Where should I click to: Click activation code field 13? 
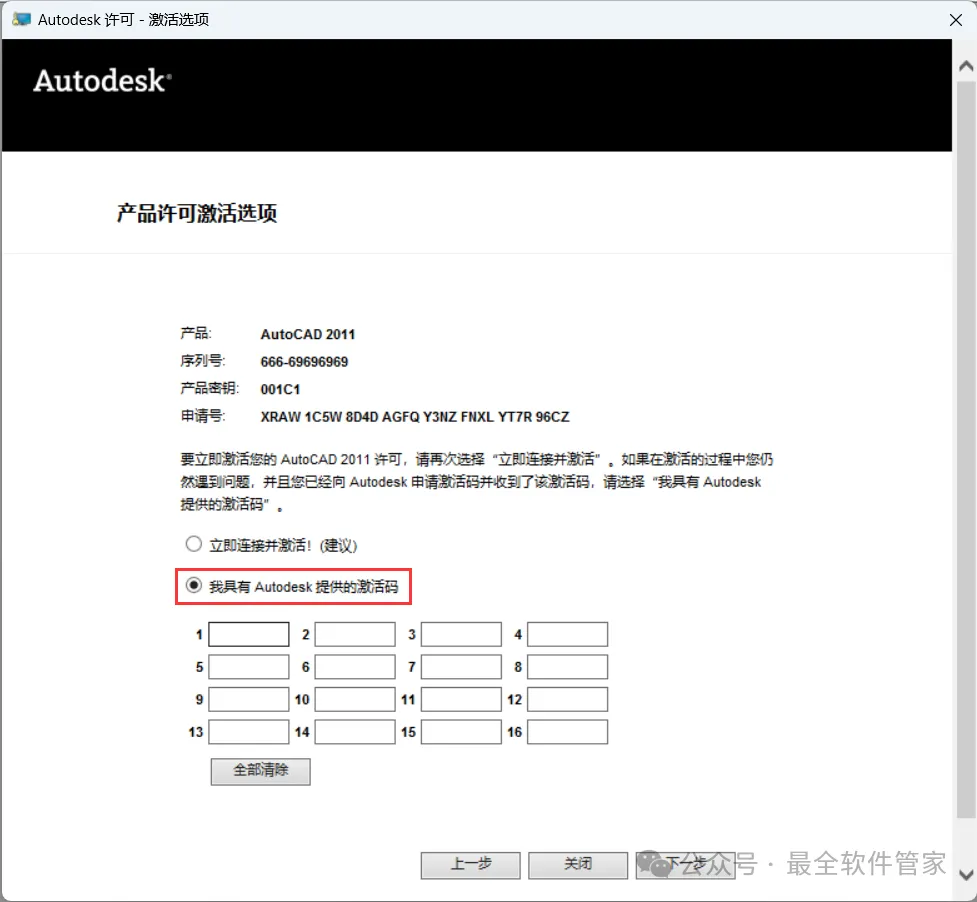[x=249, y=732]
